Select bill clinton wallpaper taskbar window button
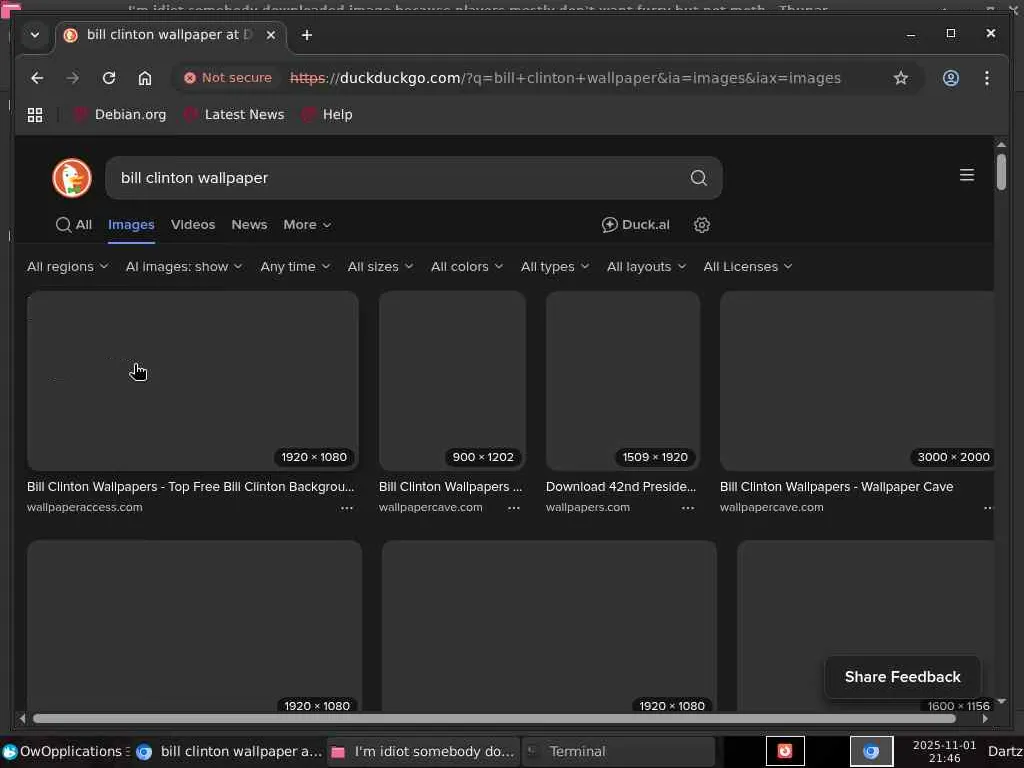 click(x=229, y=752)
